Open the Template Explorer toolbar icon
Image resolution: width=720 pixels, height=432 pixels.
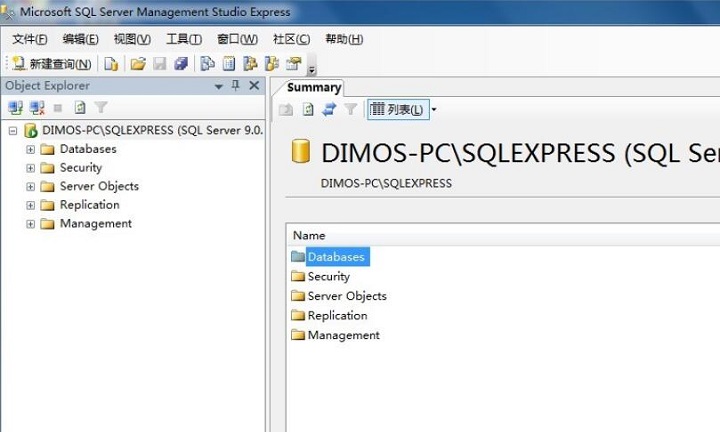pyautogui.click(x=272, y=64)
